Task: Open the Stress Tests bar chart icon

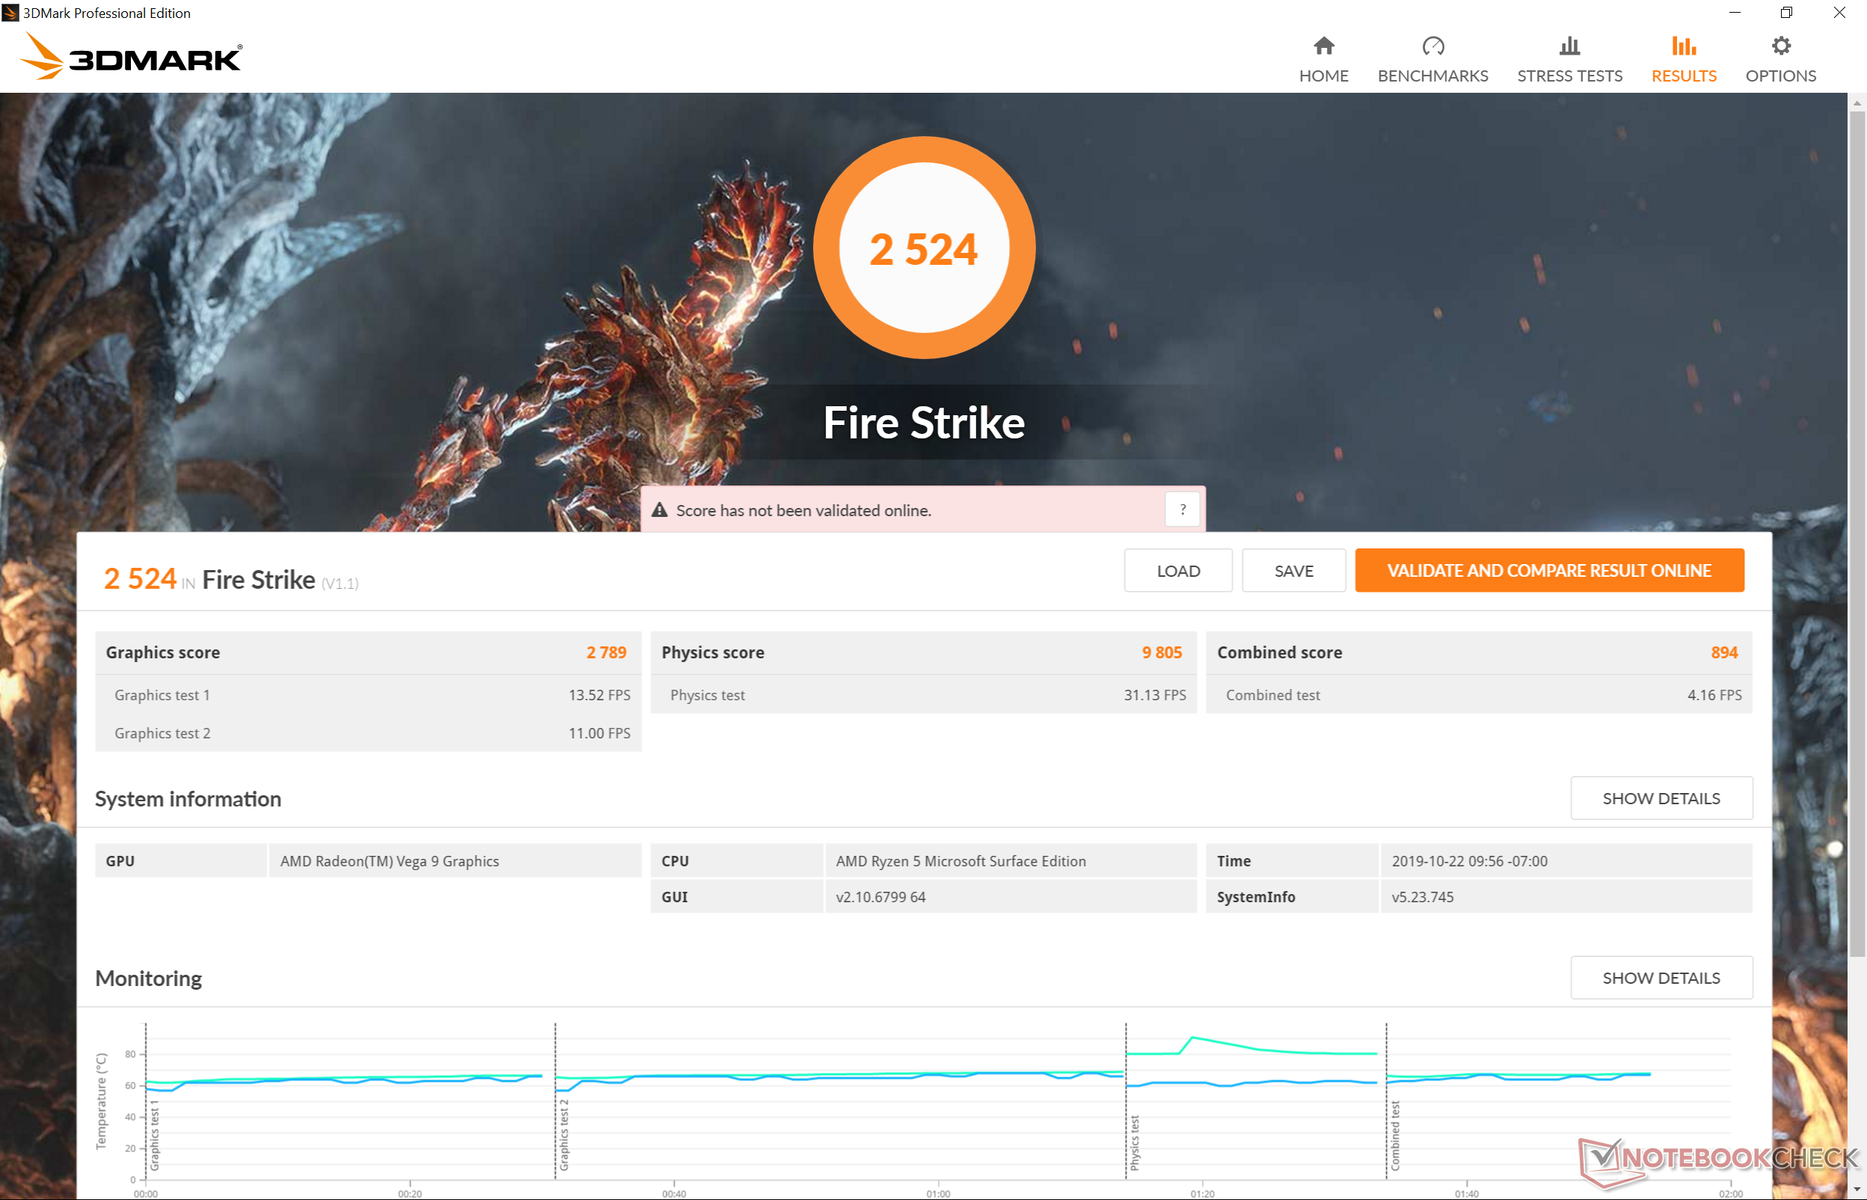Action: point(1570,46)
